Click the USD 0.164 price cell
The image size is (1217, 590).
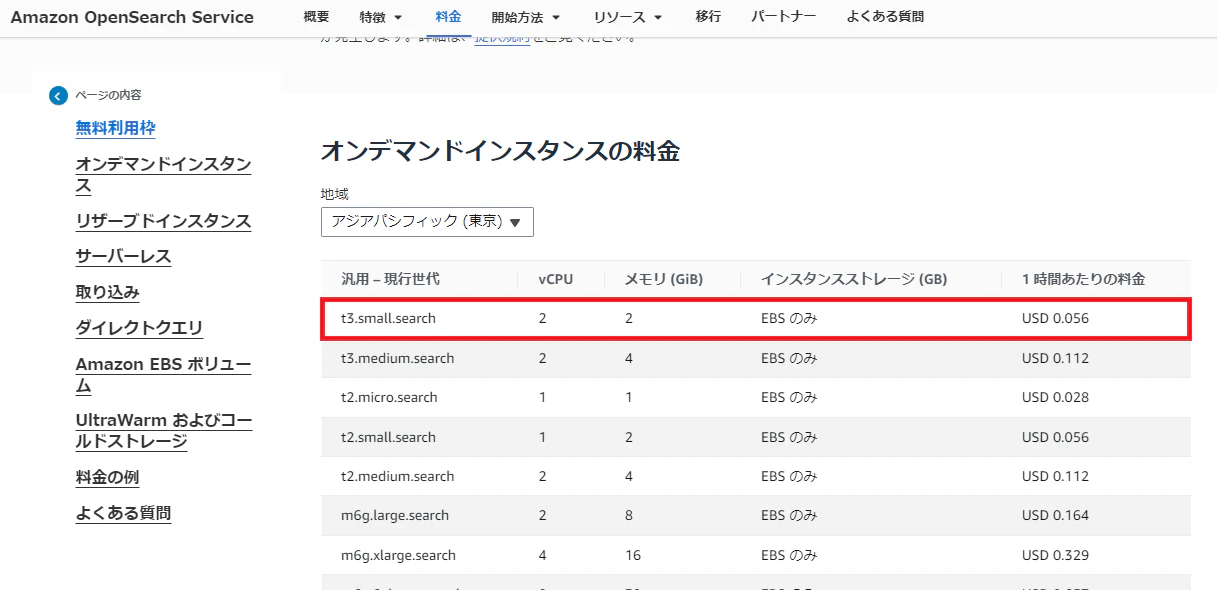(x=1055, y=515)
